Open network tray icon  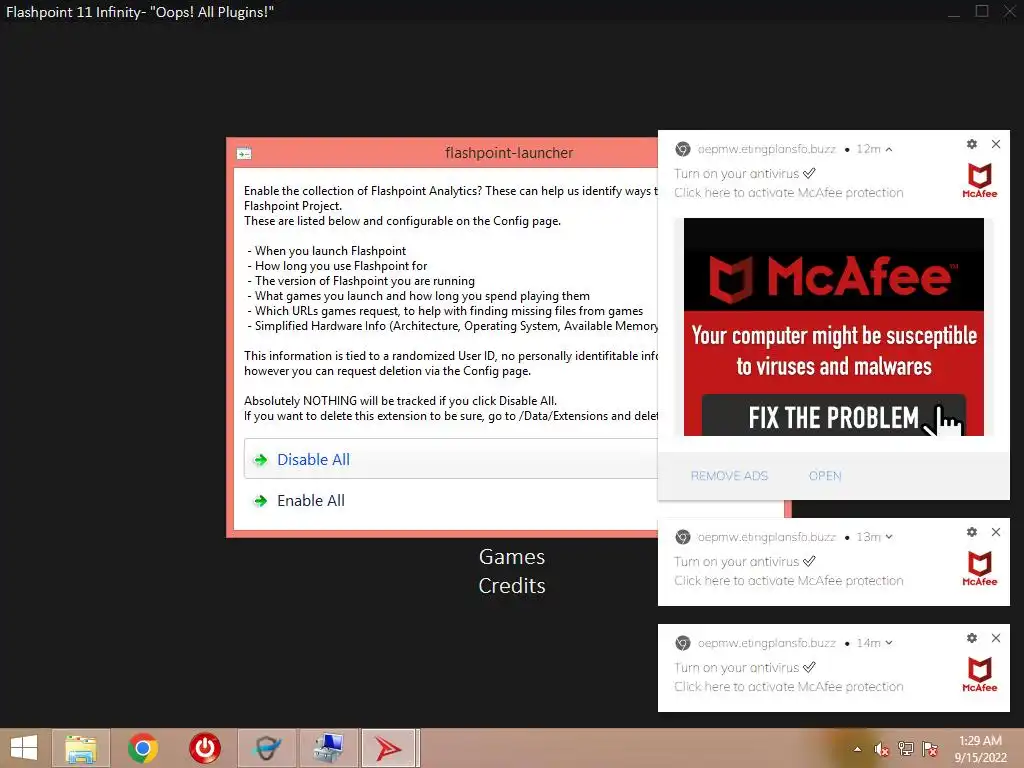[x=906, y=749]
